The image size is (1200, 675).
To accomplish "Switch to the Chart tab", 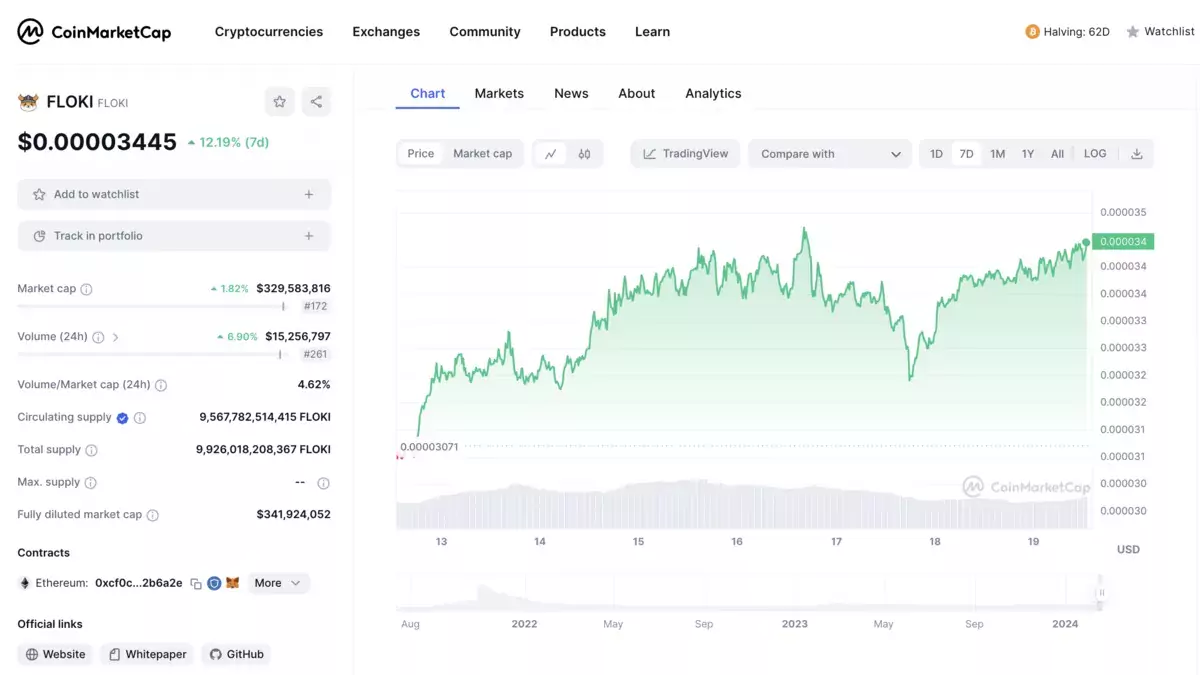I will click(427, 93).
